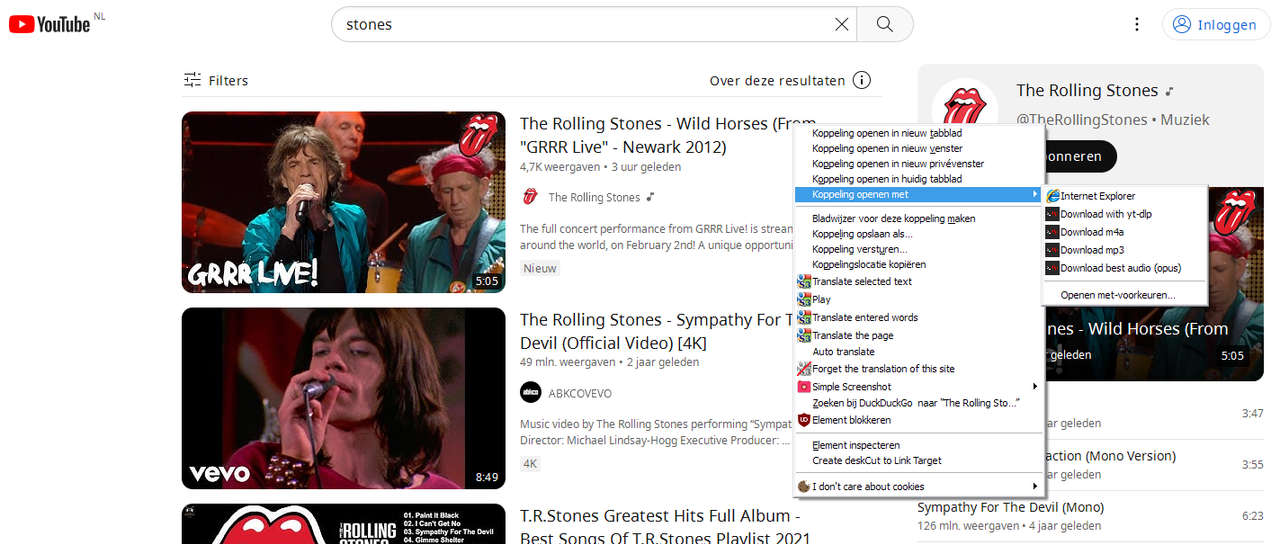Choose Bladwijzer voor deze koppeling maken
The height and width of the screenshot is (544, 1280).
pyautogui.click(x=918, y=218)
